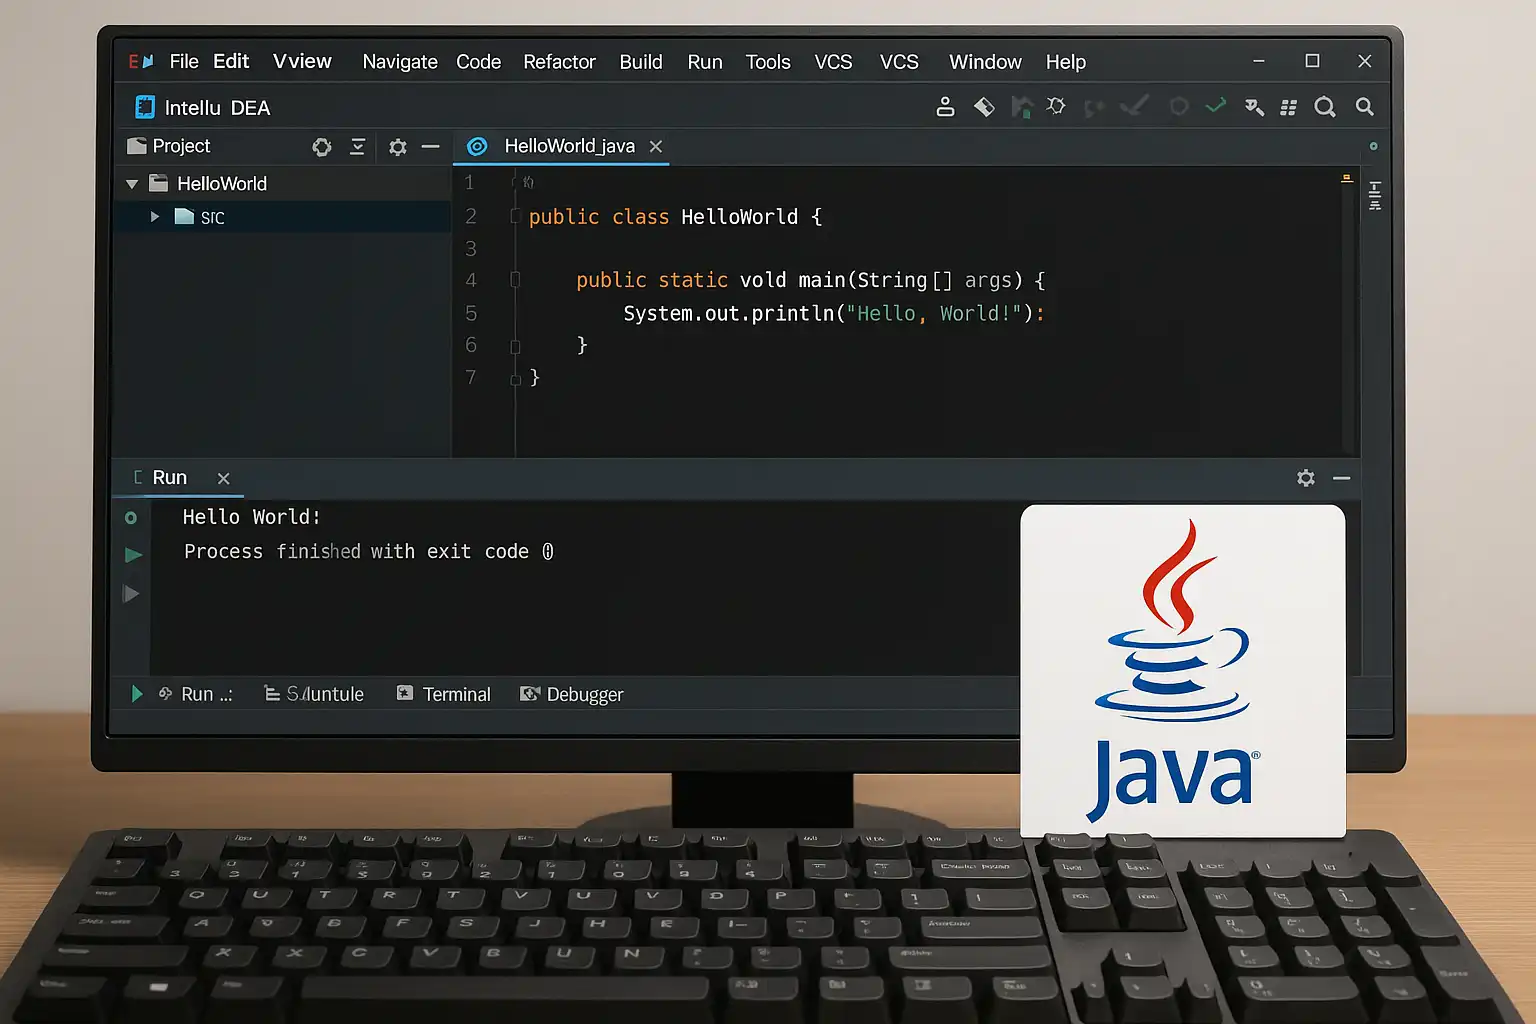Fold the main method at line 4
This screenshot has height=1024, width=1536.
pos(515,280)
